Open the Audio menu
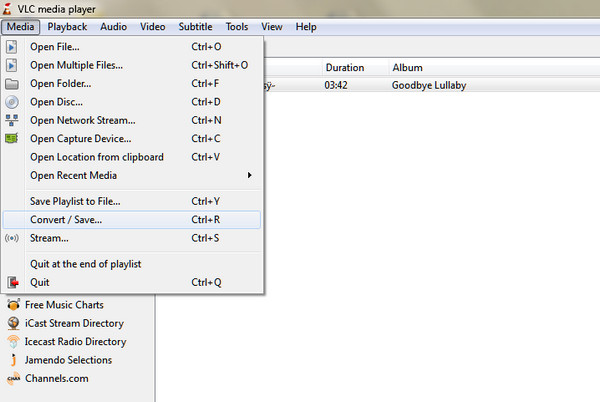 (114, 27)
